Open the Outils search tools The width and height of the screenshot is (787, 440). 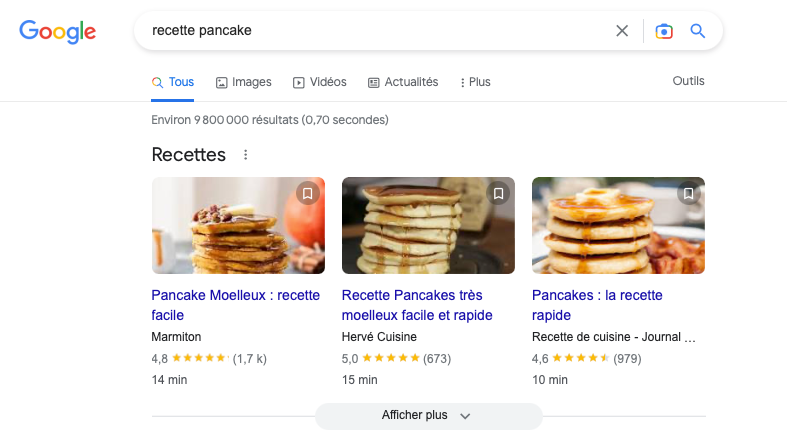[688, 81]
